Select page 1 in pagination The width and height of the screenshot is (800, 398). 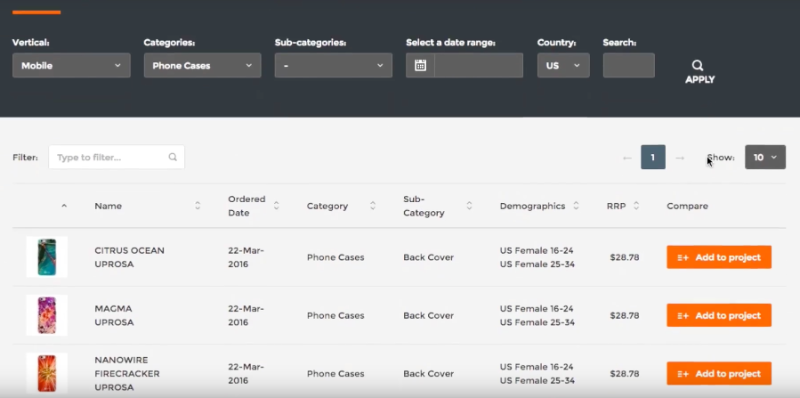coord(653,157)
